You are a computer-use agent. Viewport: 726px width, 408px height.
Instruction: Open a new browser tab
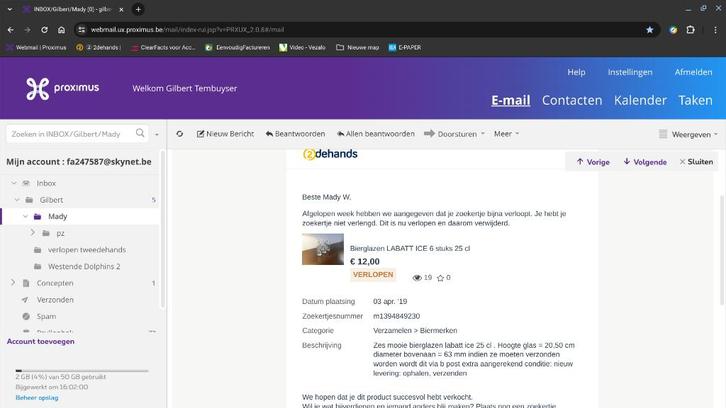tap(138, 9)
